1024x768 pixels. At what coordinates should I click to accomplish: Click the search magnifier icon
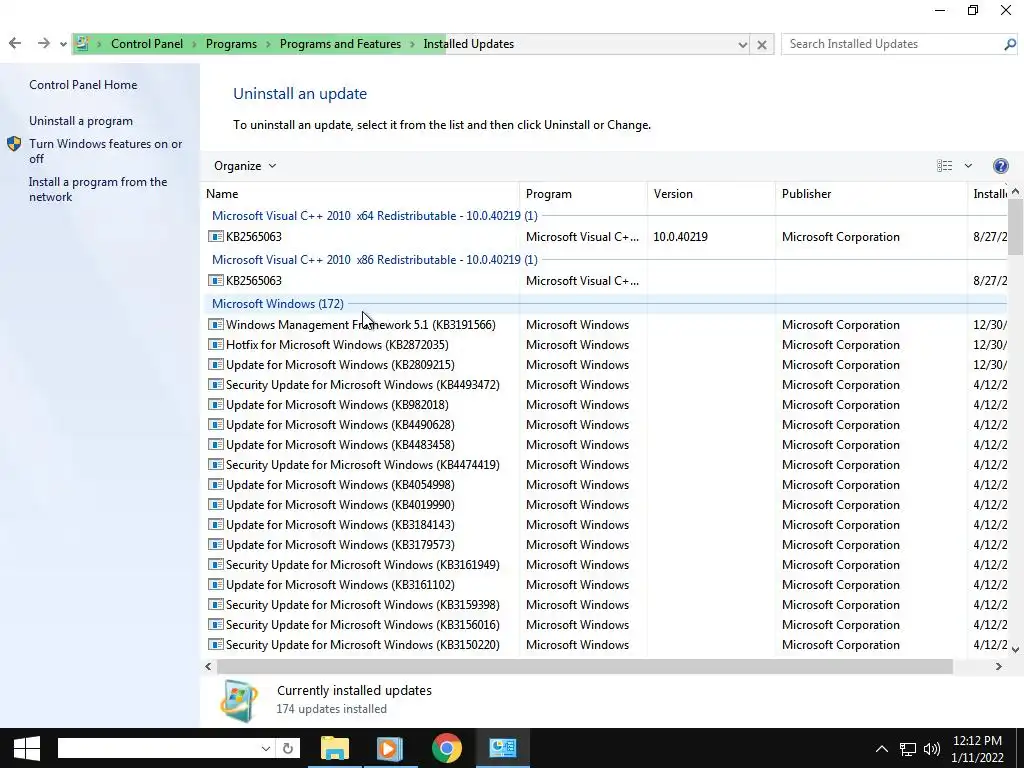point(1010,44)
